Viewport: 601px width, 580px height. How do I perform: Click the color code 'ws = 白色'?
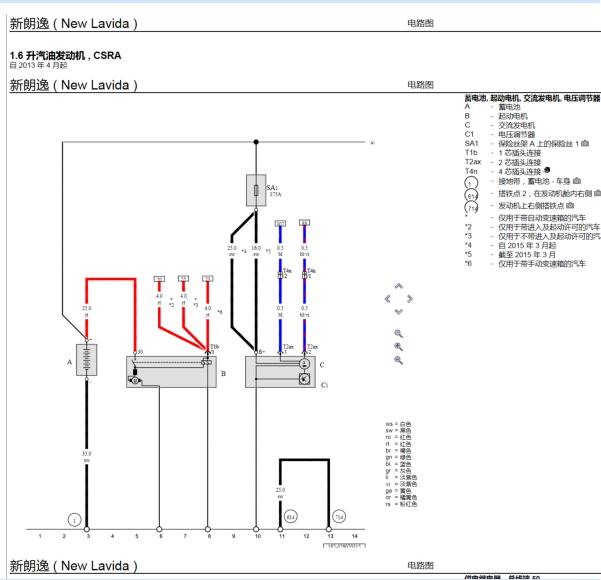(398, 424)
